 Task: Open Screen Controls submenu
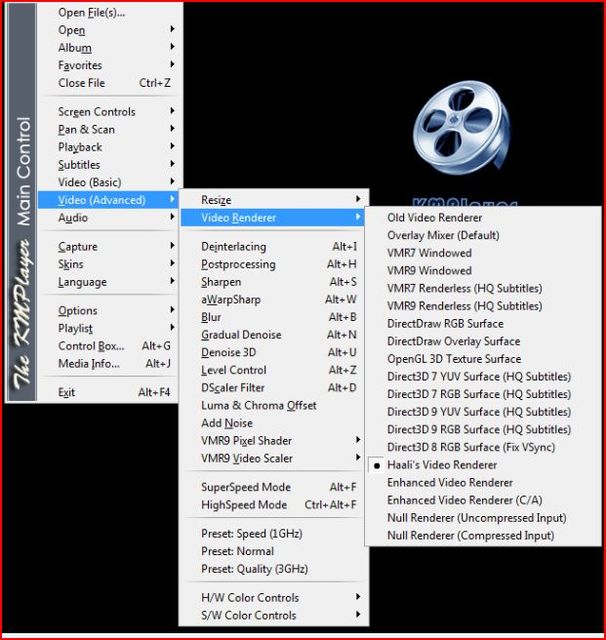coord(109,112)
